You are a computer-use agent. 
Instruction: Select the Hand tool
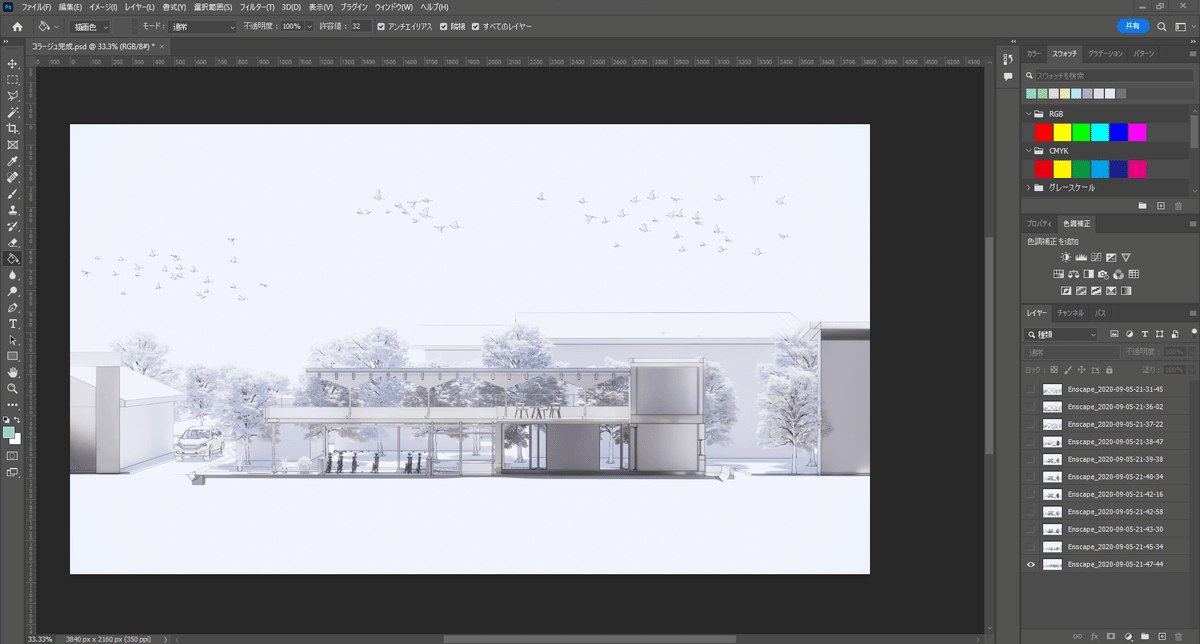[13, 372]
